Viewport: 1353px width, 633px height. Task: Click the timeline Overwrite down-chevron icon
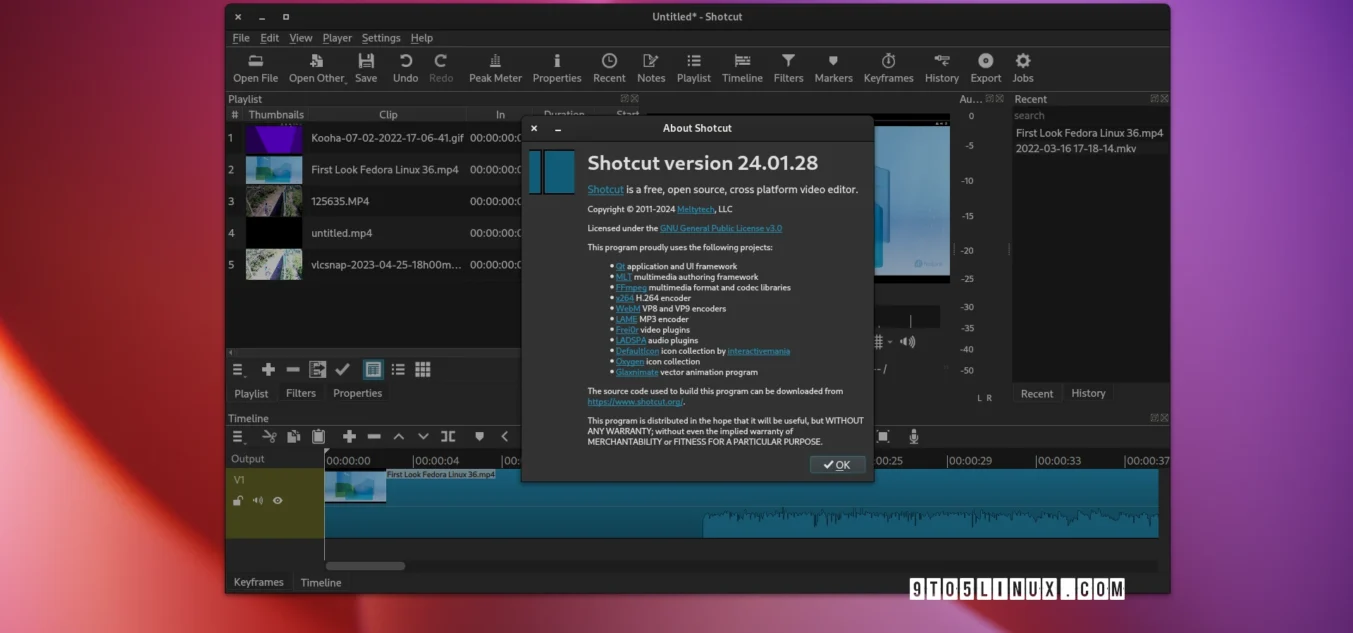tap(423, 437)
